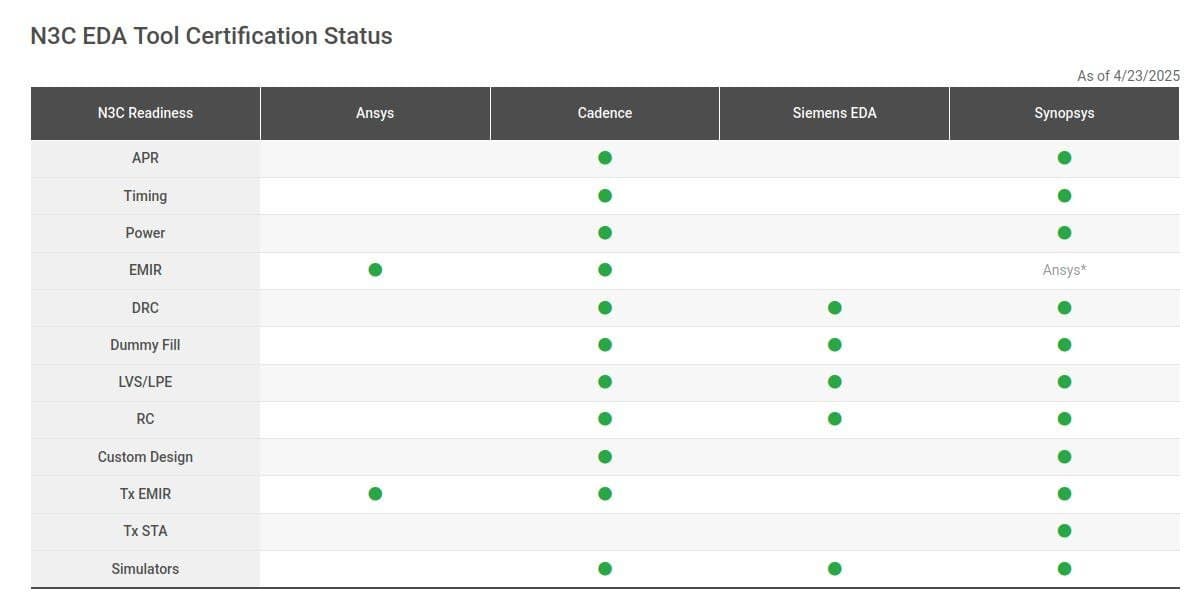Click the Synopsys Timing green dot
The width and height of the screenshot is (1198, 600).
1064,196
